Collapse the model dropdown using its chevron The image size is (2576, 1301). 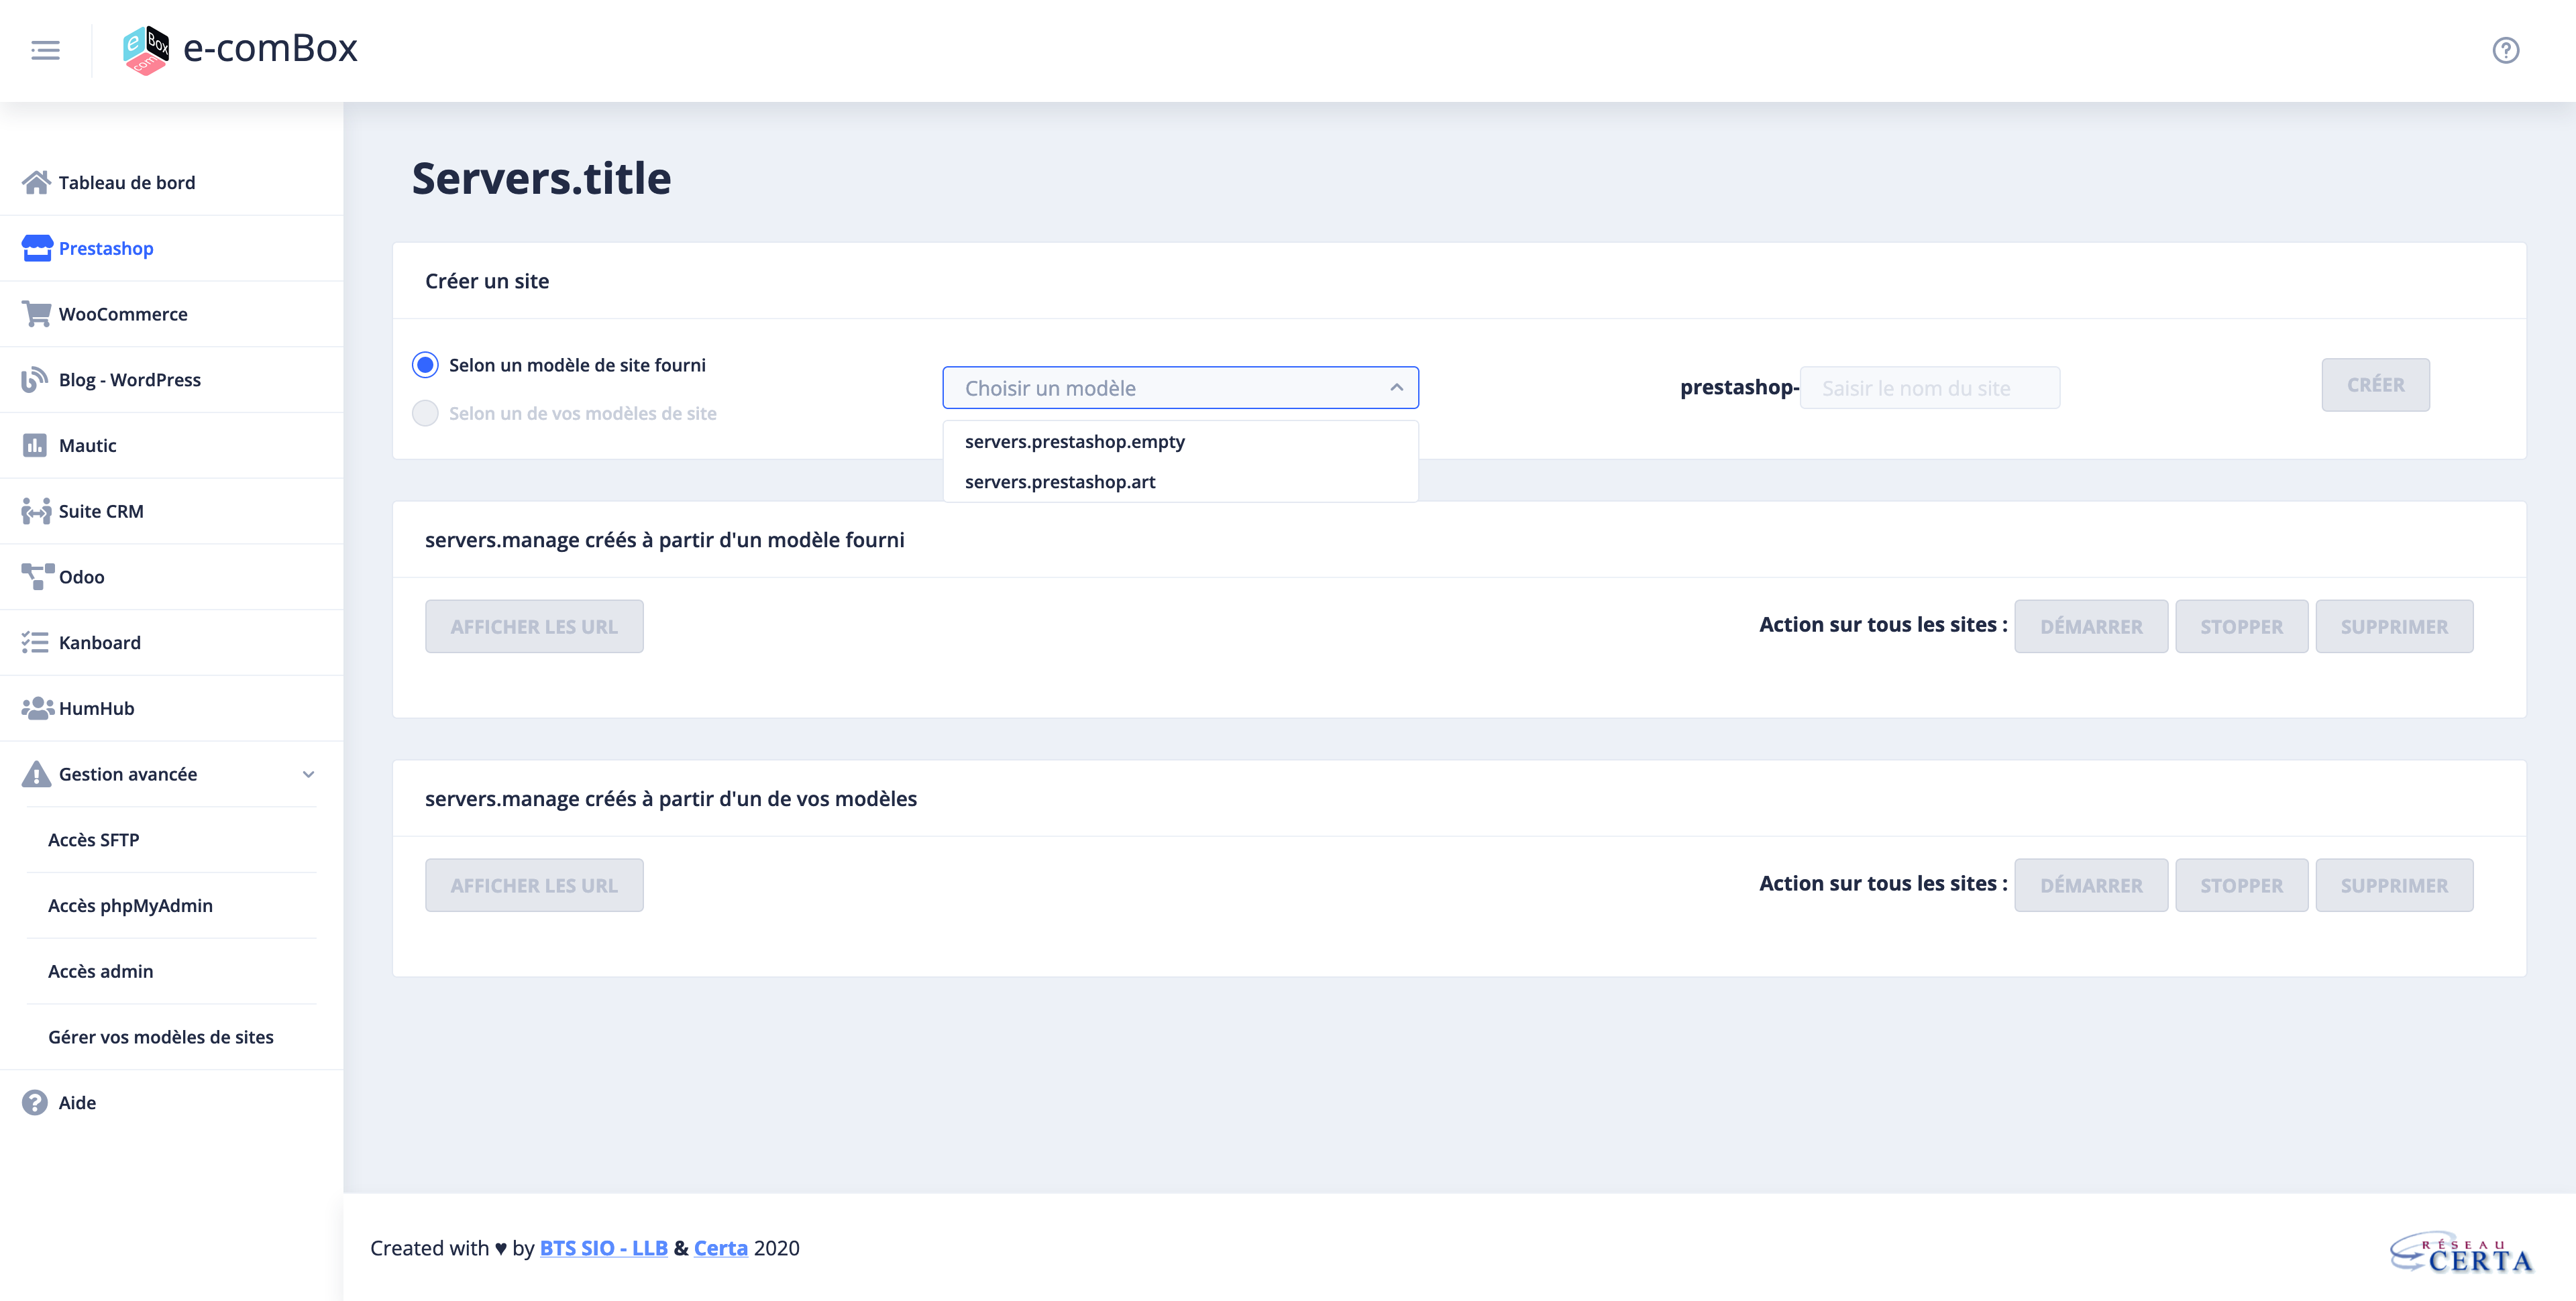pyautogui.click(x=1396, y=388)
